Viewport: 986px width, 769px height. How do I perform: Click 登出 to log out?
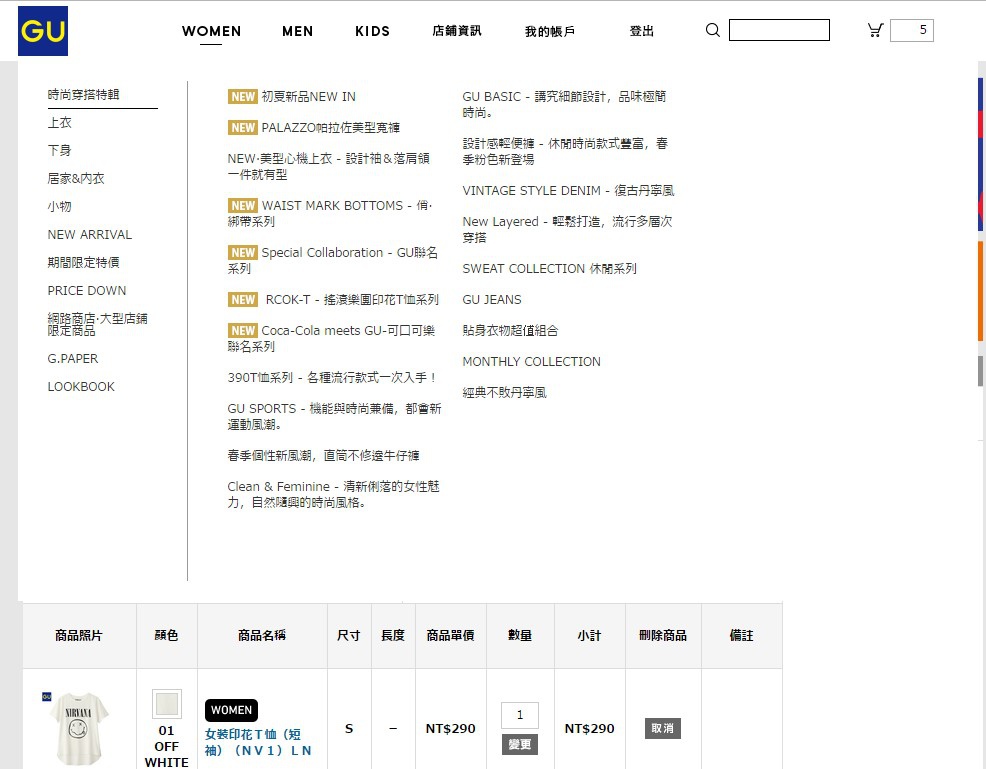click(641, 31)
